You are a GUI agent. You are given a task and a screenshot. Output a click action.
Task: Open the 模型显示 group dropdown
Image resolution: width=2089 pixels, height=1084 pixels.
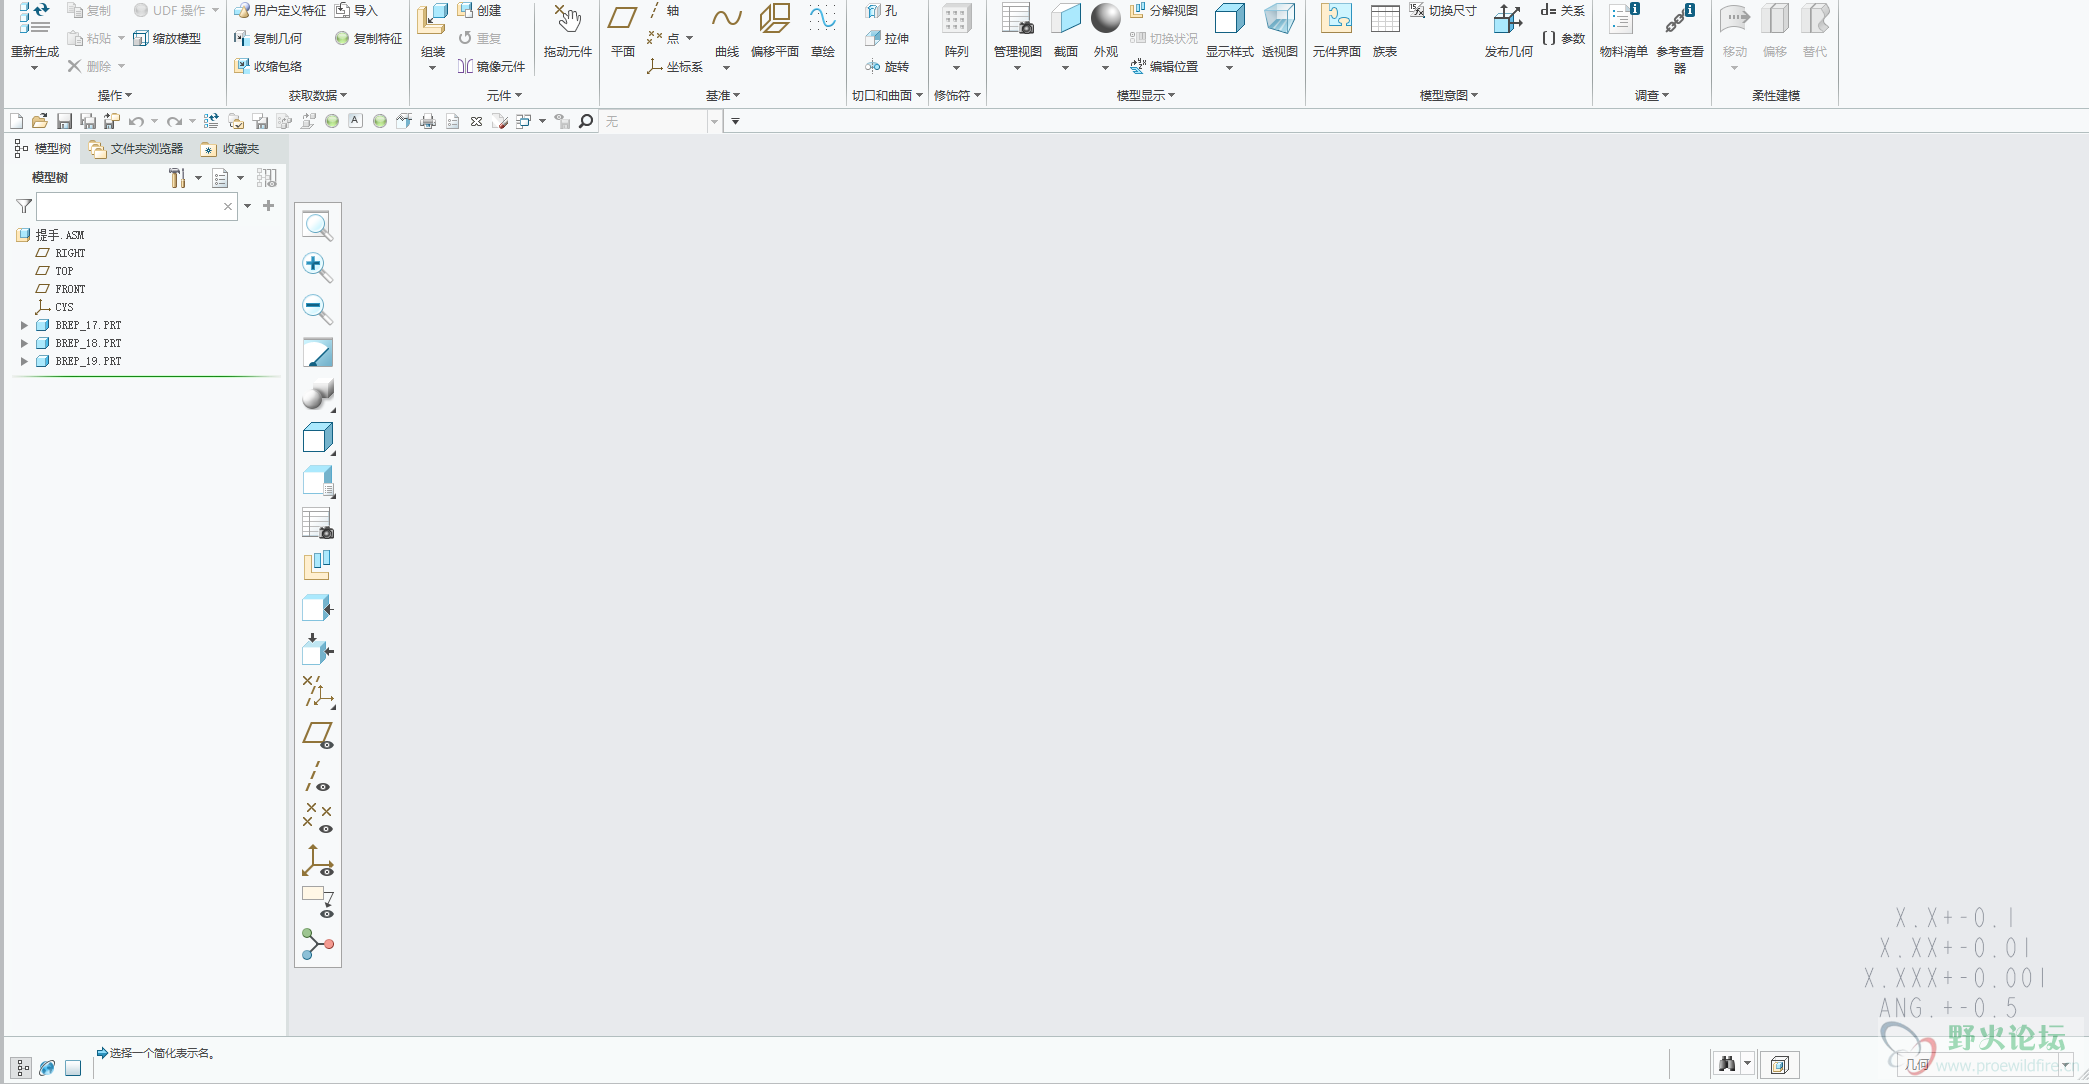point(1145,95)
